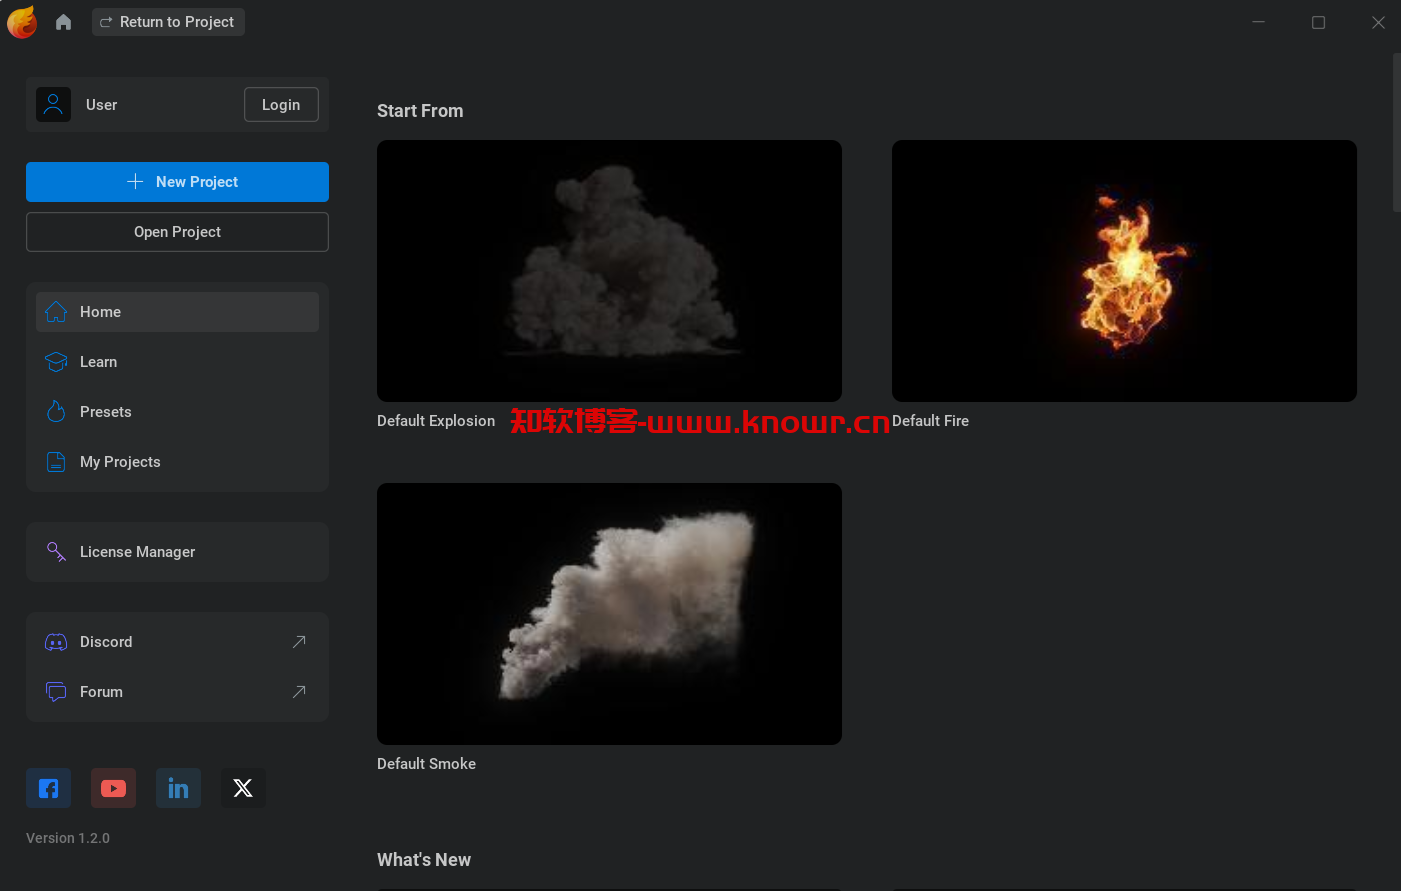The image size is (1401, 891).
Task: Open the Facebook social icon
Action: [x=48, y=788]
